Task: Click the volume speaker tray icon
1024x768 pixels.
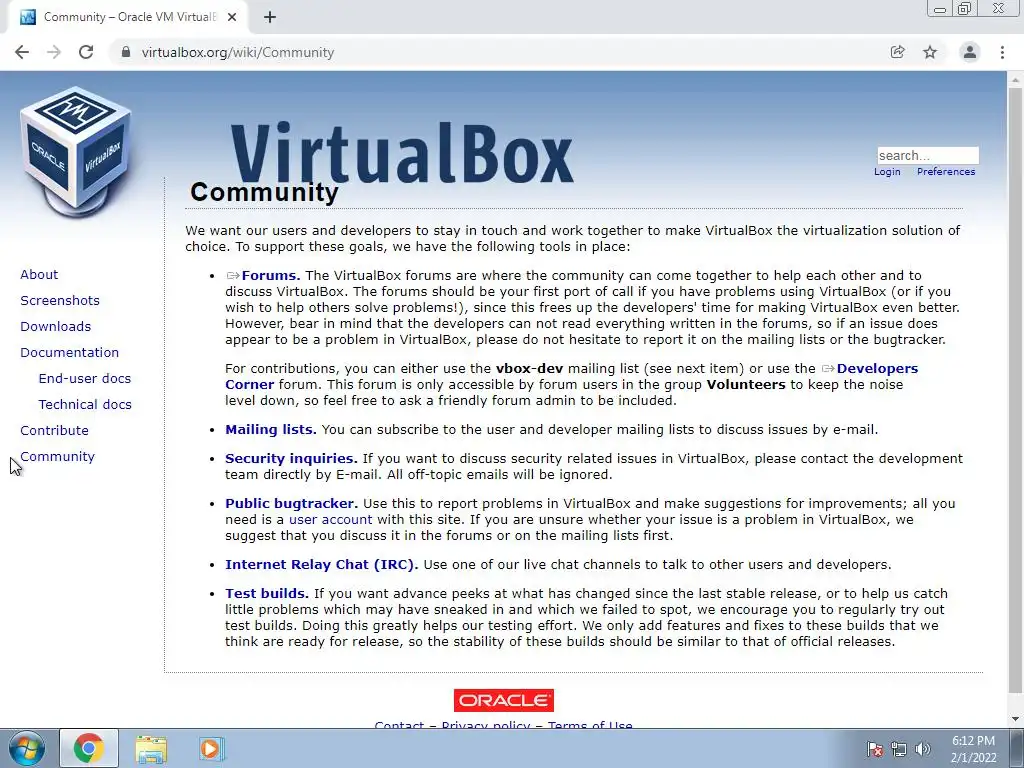Action: click(923, 749)
